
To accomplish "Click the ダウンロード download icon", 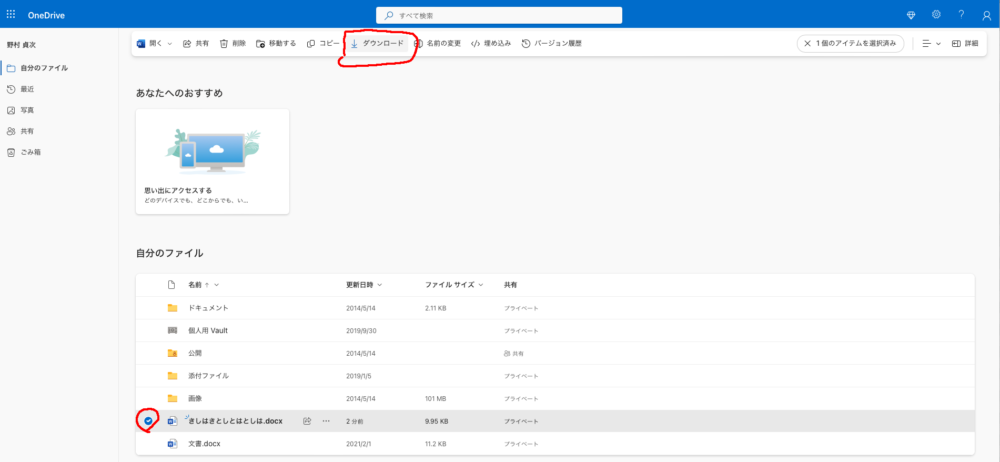I will [354, 44].
